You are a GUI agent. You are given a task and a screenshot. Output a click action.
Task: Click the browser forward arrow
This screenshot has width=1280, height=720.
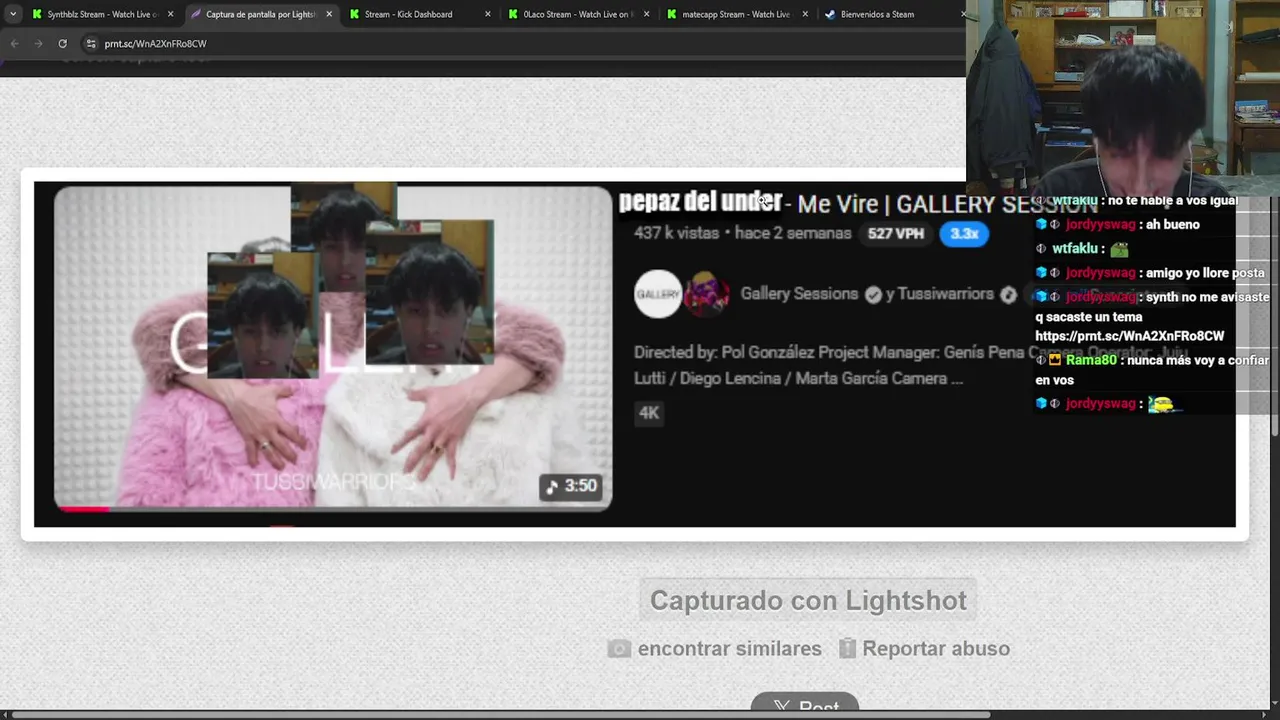[x=38, y=44]
